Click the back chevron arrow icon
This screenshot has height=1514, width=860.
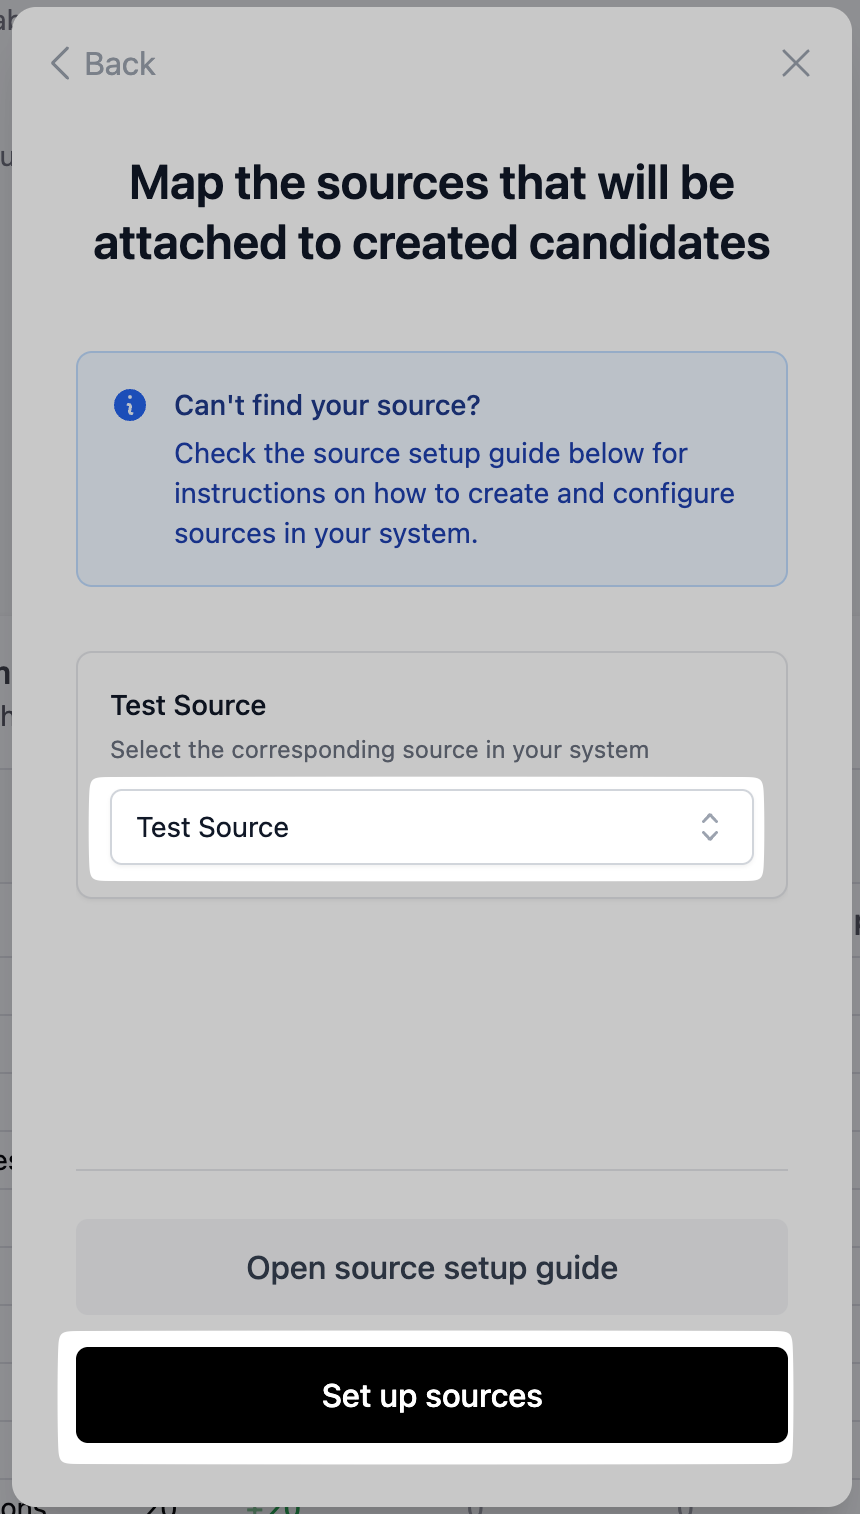(x=60, y=64)
